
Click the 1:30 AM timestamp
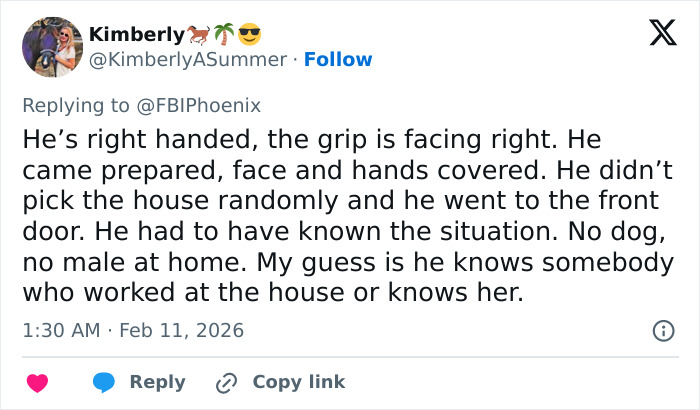[x=59, y=330]
